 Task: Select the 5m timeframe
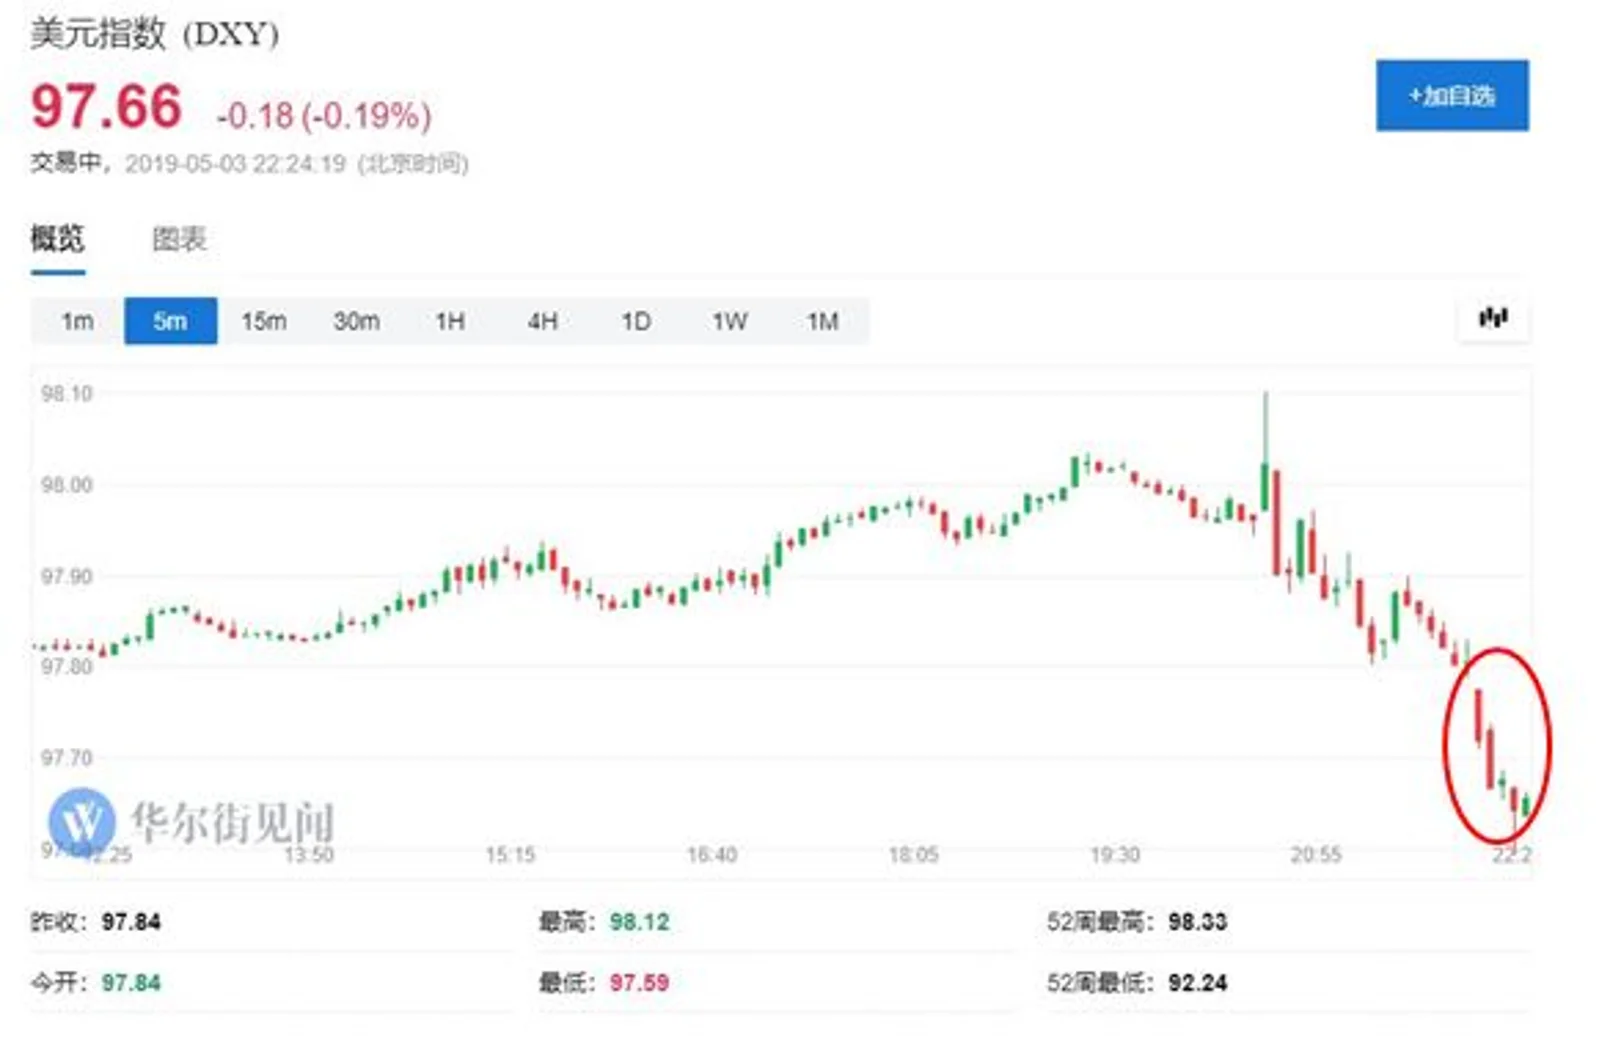click(170, 321)
